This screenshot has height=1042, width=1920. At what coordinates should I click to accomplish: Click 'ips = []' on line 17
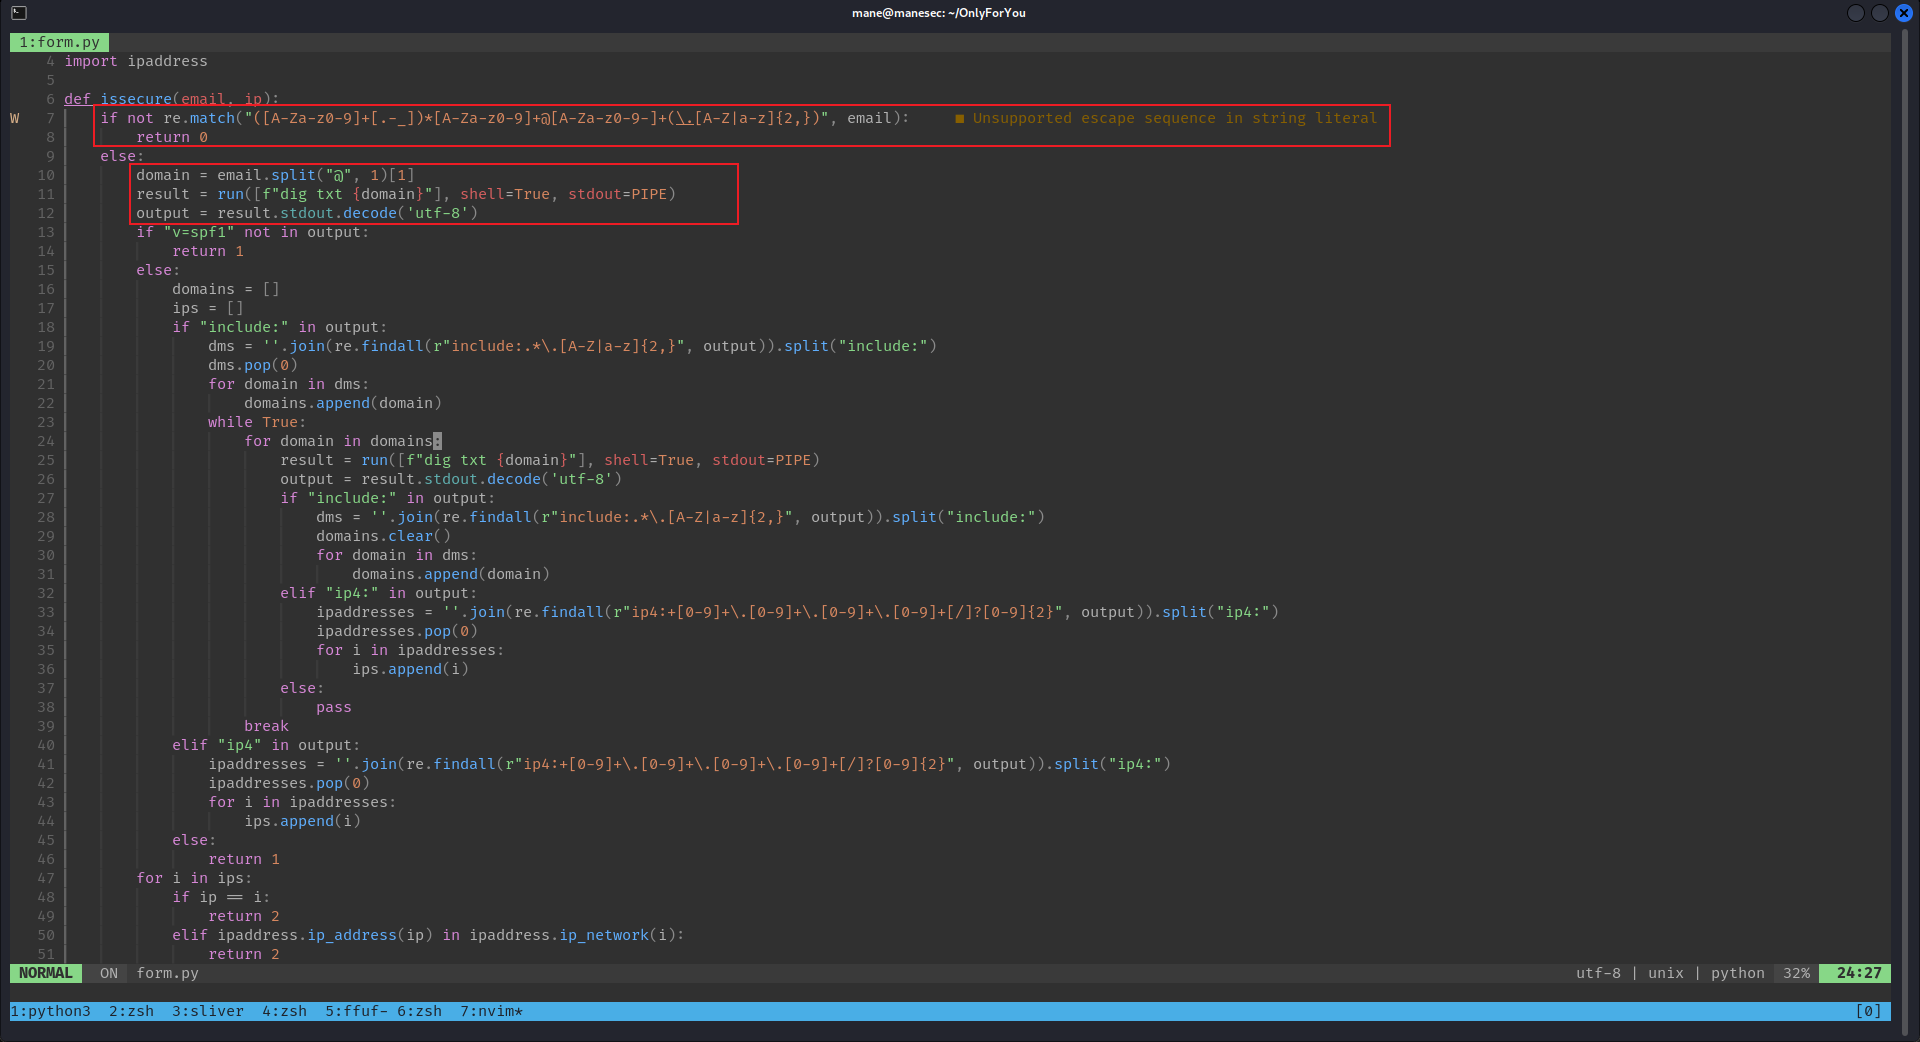click(x=208, y=308)
